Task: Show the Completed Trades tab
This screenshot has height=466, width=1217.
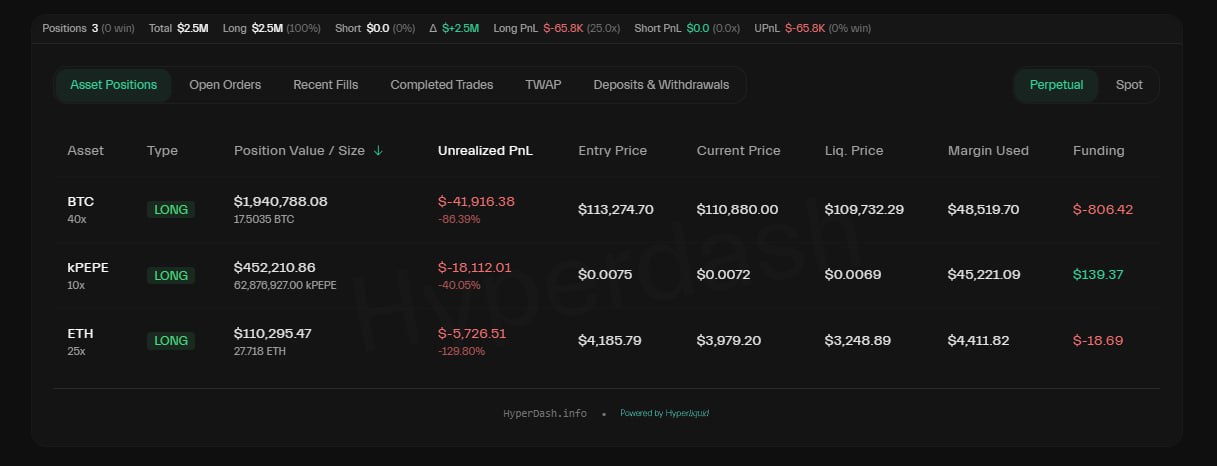Action: pos(441,85)
